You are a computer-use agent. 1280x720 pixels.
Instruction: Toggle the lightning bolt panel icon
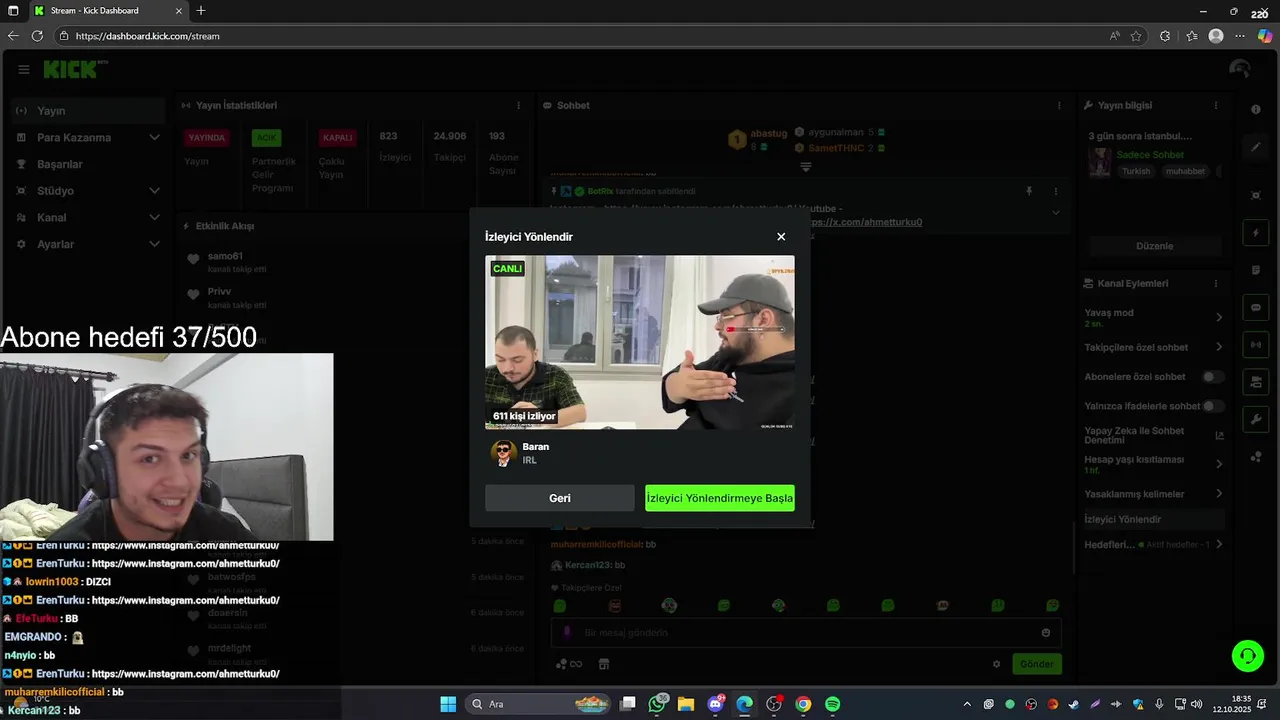[1256, 233]
